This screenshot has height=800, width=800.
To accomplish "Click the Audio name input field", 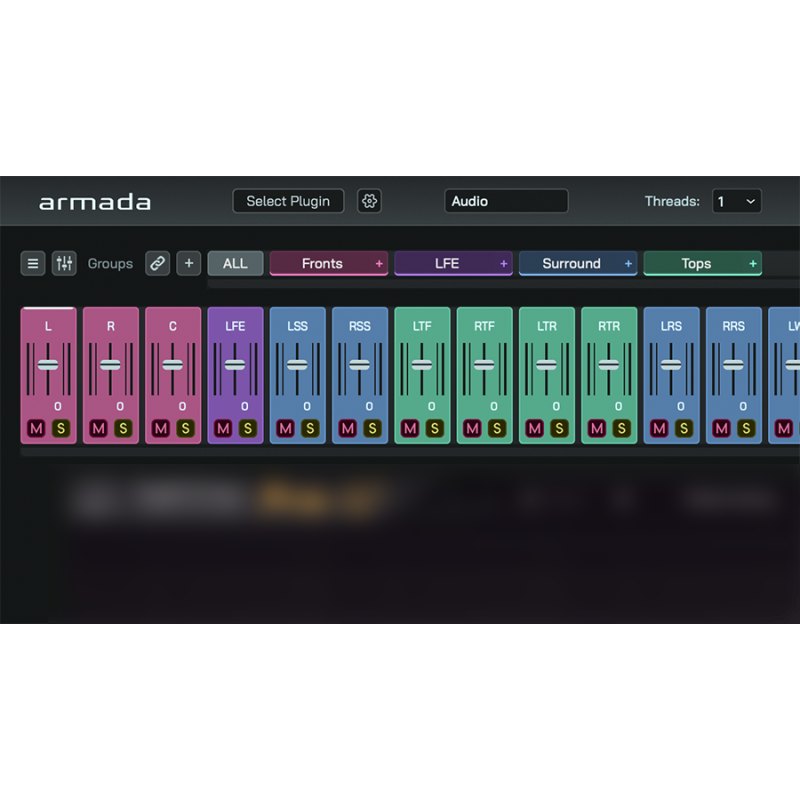I will (x=506, y=201).
